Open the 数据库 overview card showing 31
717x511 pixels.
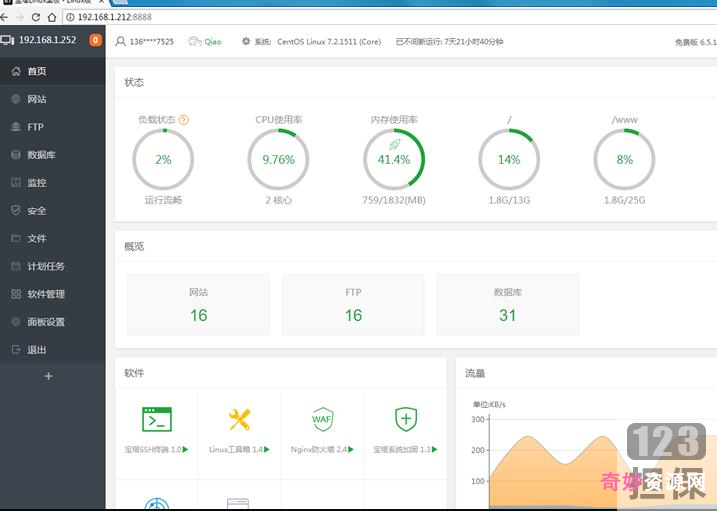(x=508, y=305)
